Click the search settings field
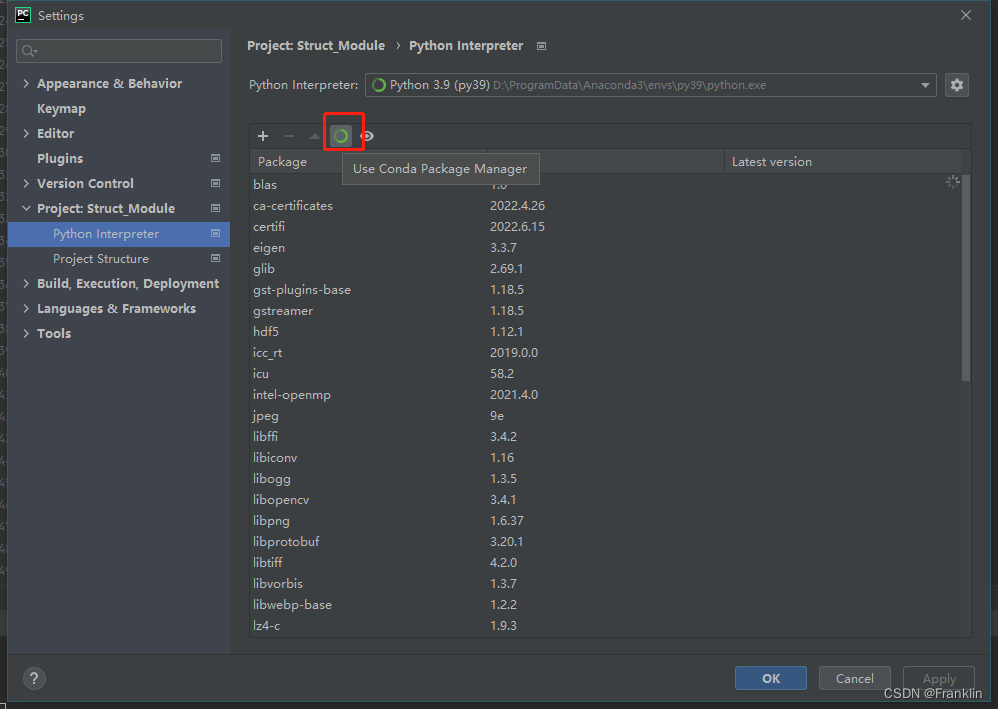 pos(119,51)
